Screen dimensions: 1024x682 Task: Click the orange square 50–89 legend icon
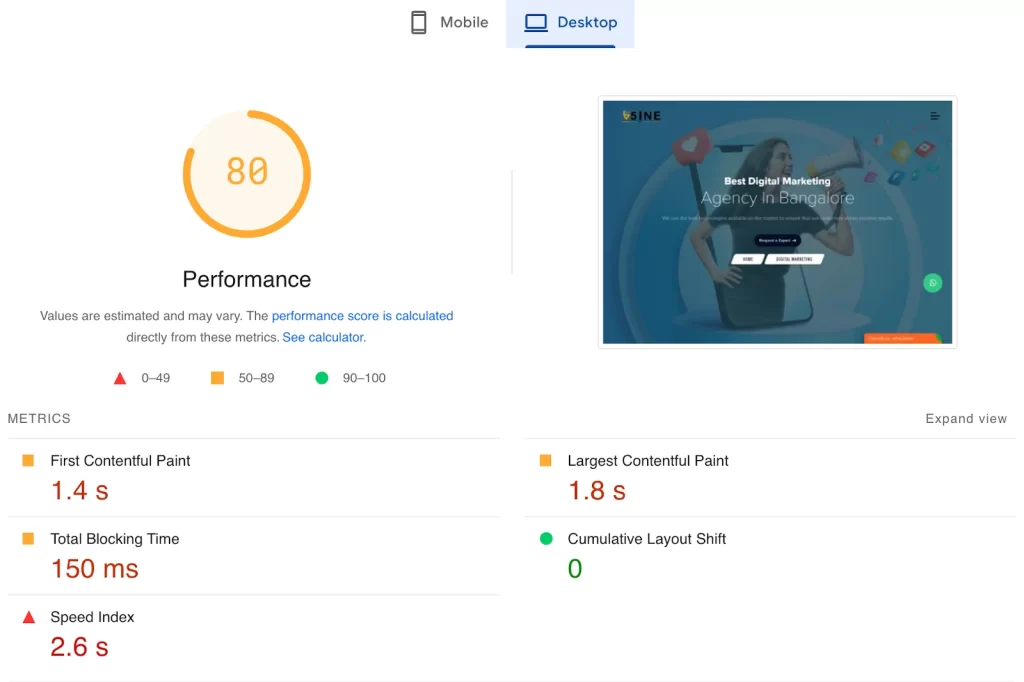click(216, 378)
